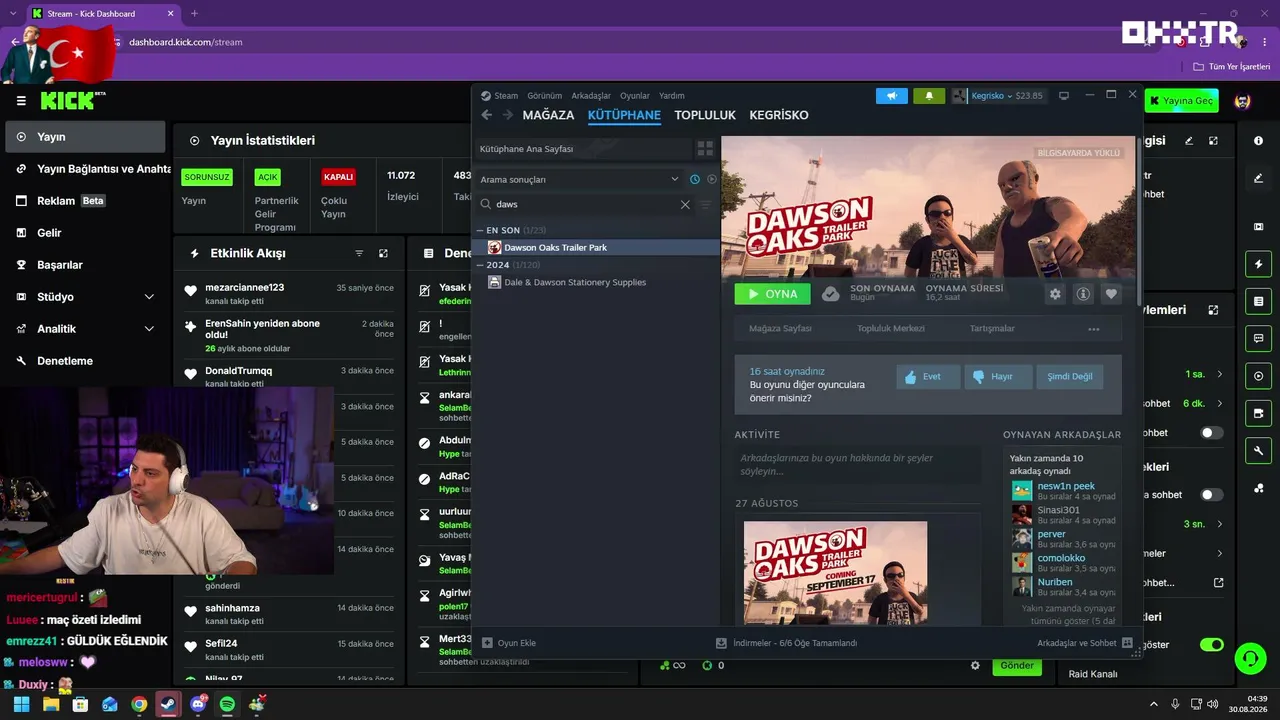Favorite the game with the heart icon
The width and height of the screenshot is (1280, 720).
(1111, 294)
